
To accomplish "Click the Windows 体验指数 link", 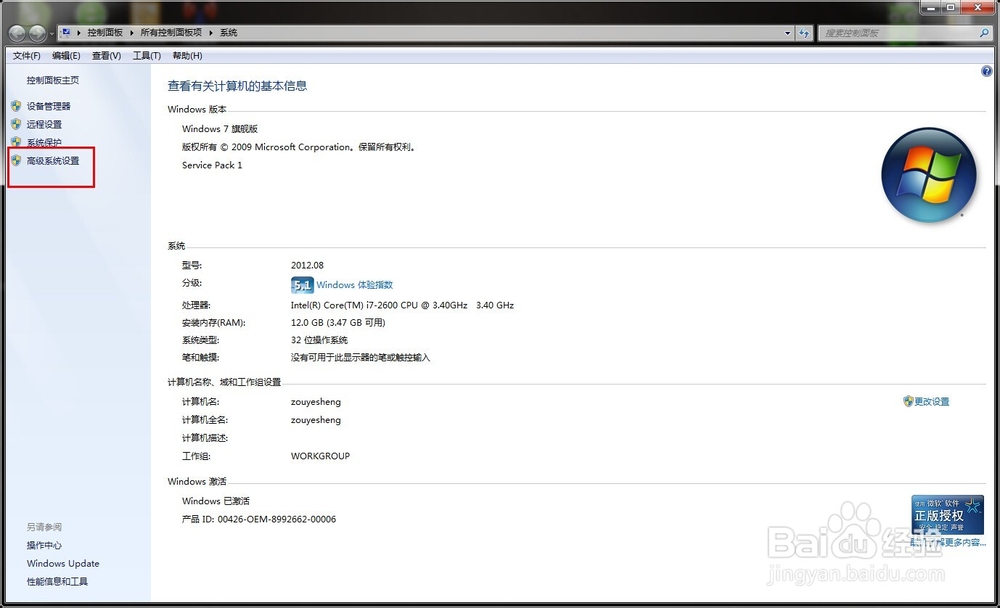I will tap(355, 285).
